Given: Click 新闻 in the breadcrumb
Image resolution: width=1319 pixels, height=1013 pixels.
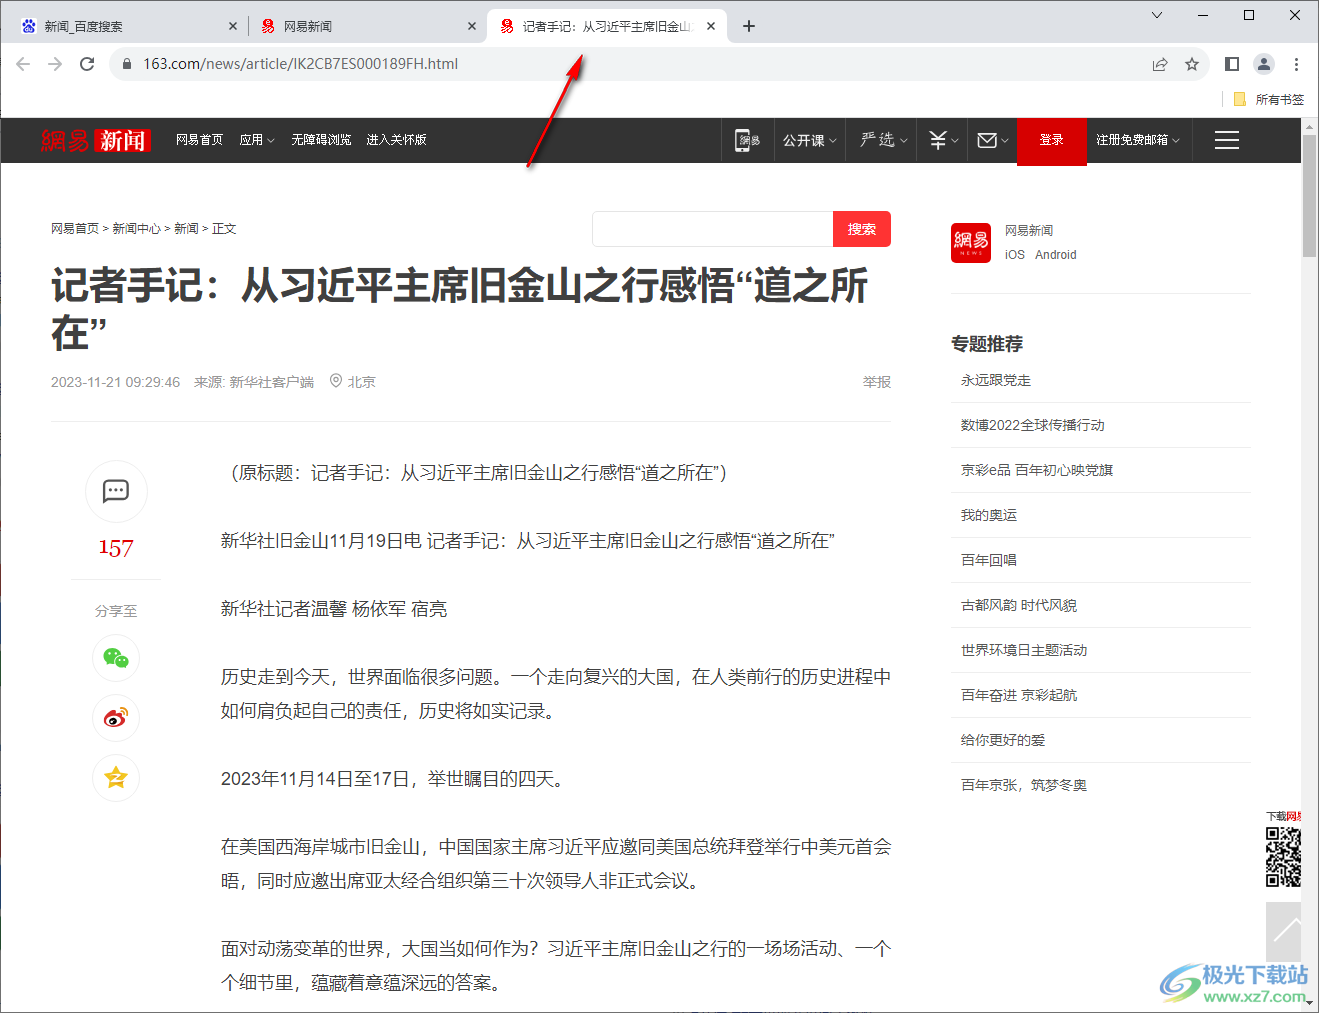Looking at the screenshot, I should coord(186,229).
